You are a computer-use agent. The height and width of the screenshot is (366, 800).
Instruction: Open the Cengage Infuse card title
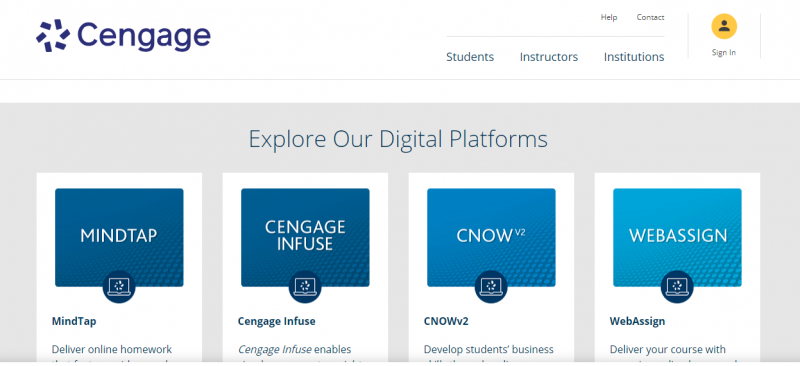click(277, 322)
